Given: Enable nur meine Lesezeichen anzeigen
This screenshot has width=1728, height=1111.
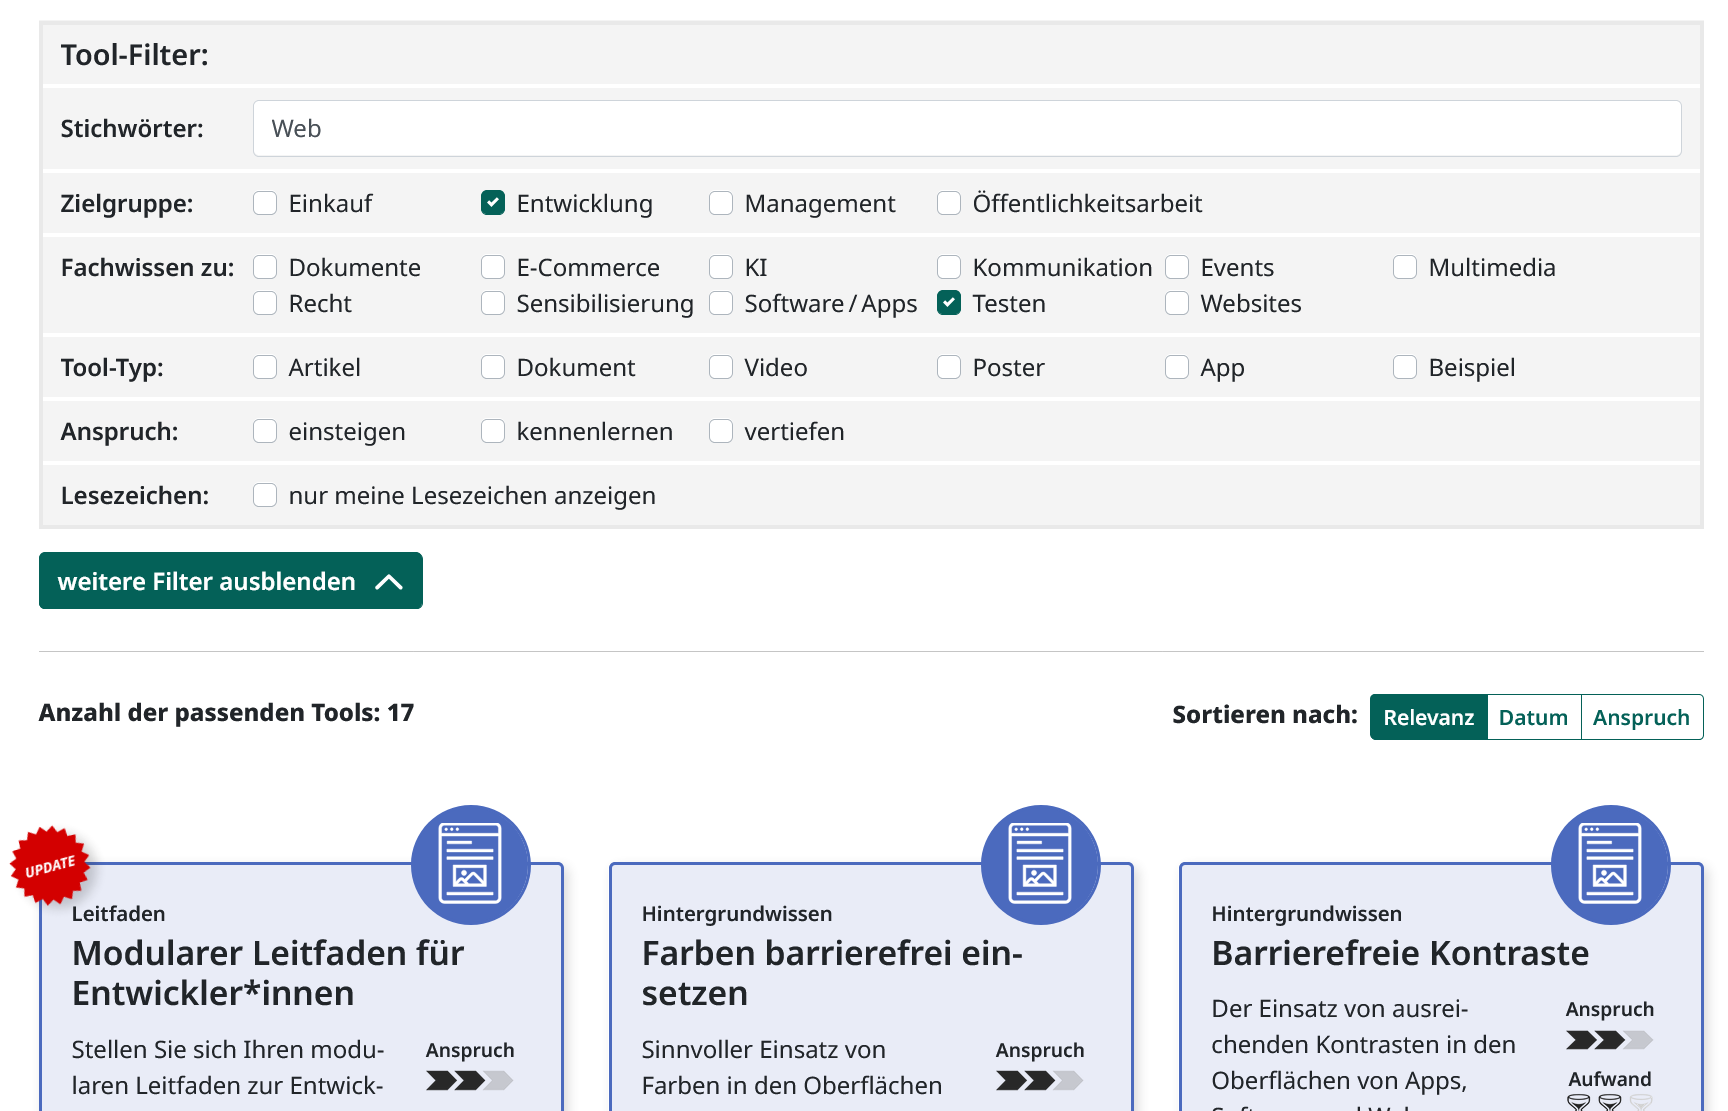Looking at the screenshot, I should coord(265,495).
